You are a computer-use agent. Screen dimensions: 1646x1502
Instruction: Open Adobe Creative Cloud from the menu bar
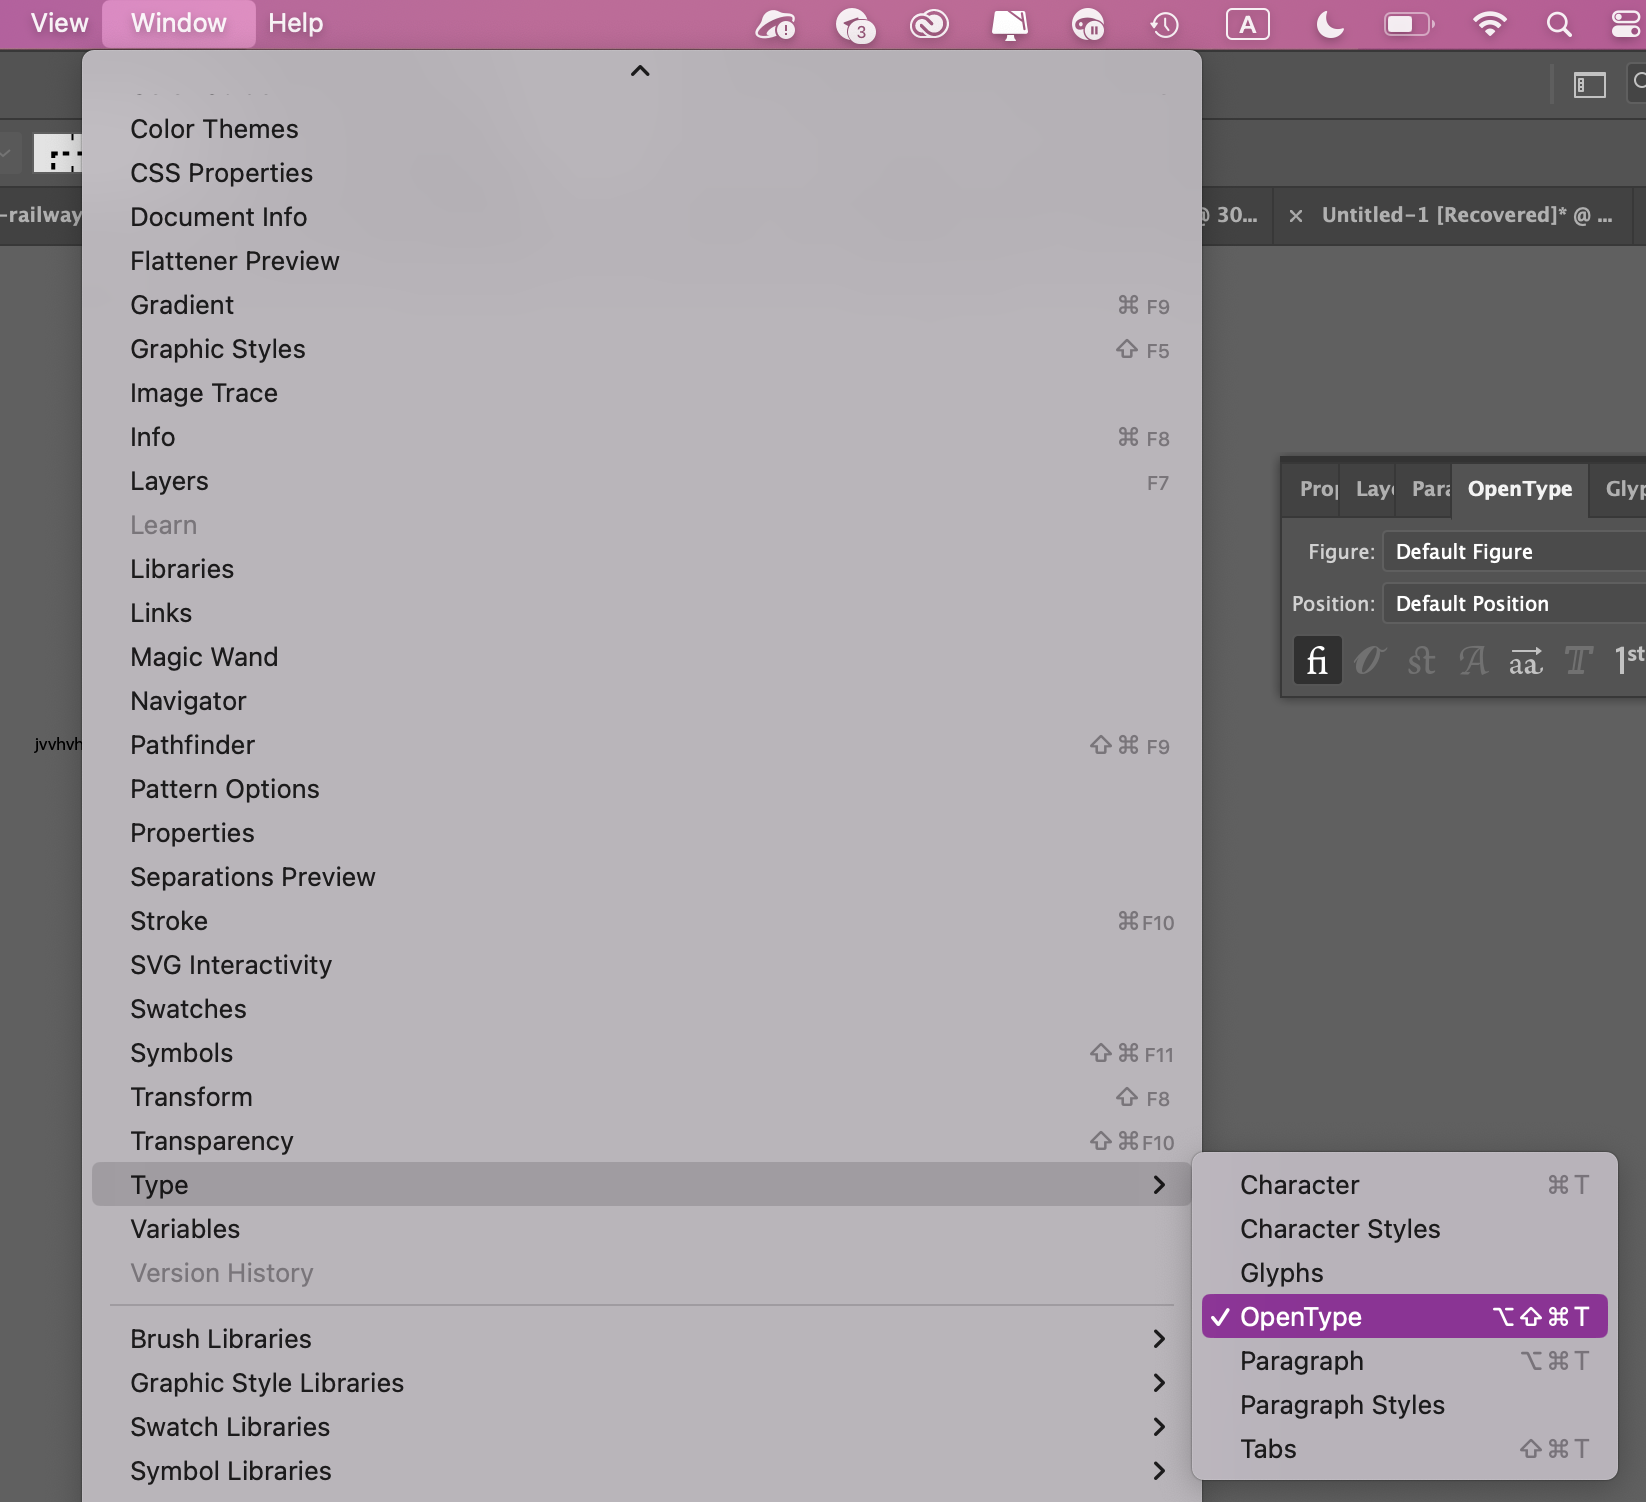pyautogui.click(x=928, y=24)
